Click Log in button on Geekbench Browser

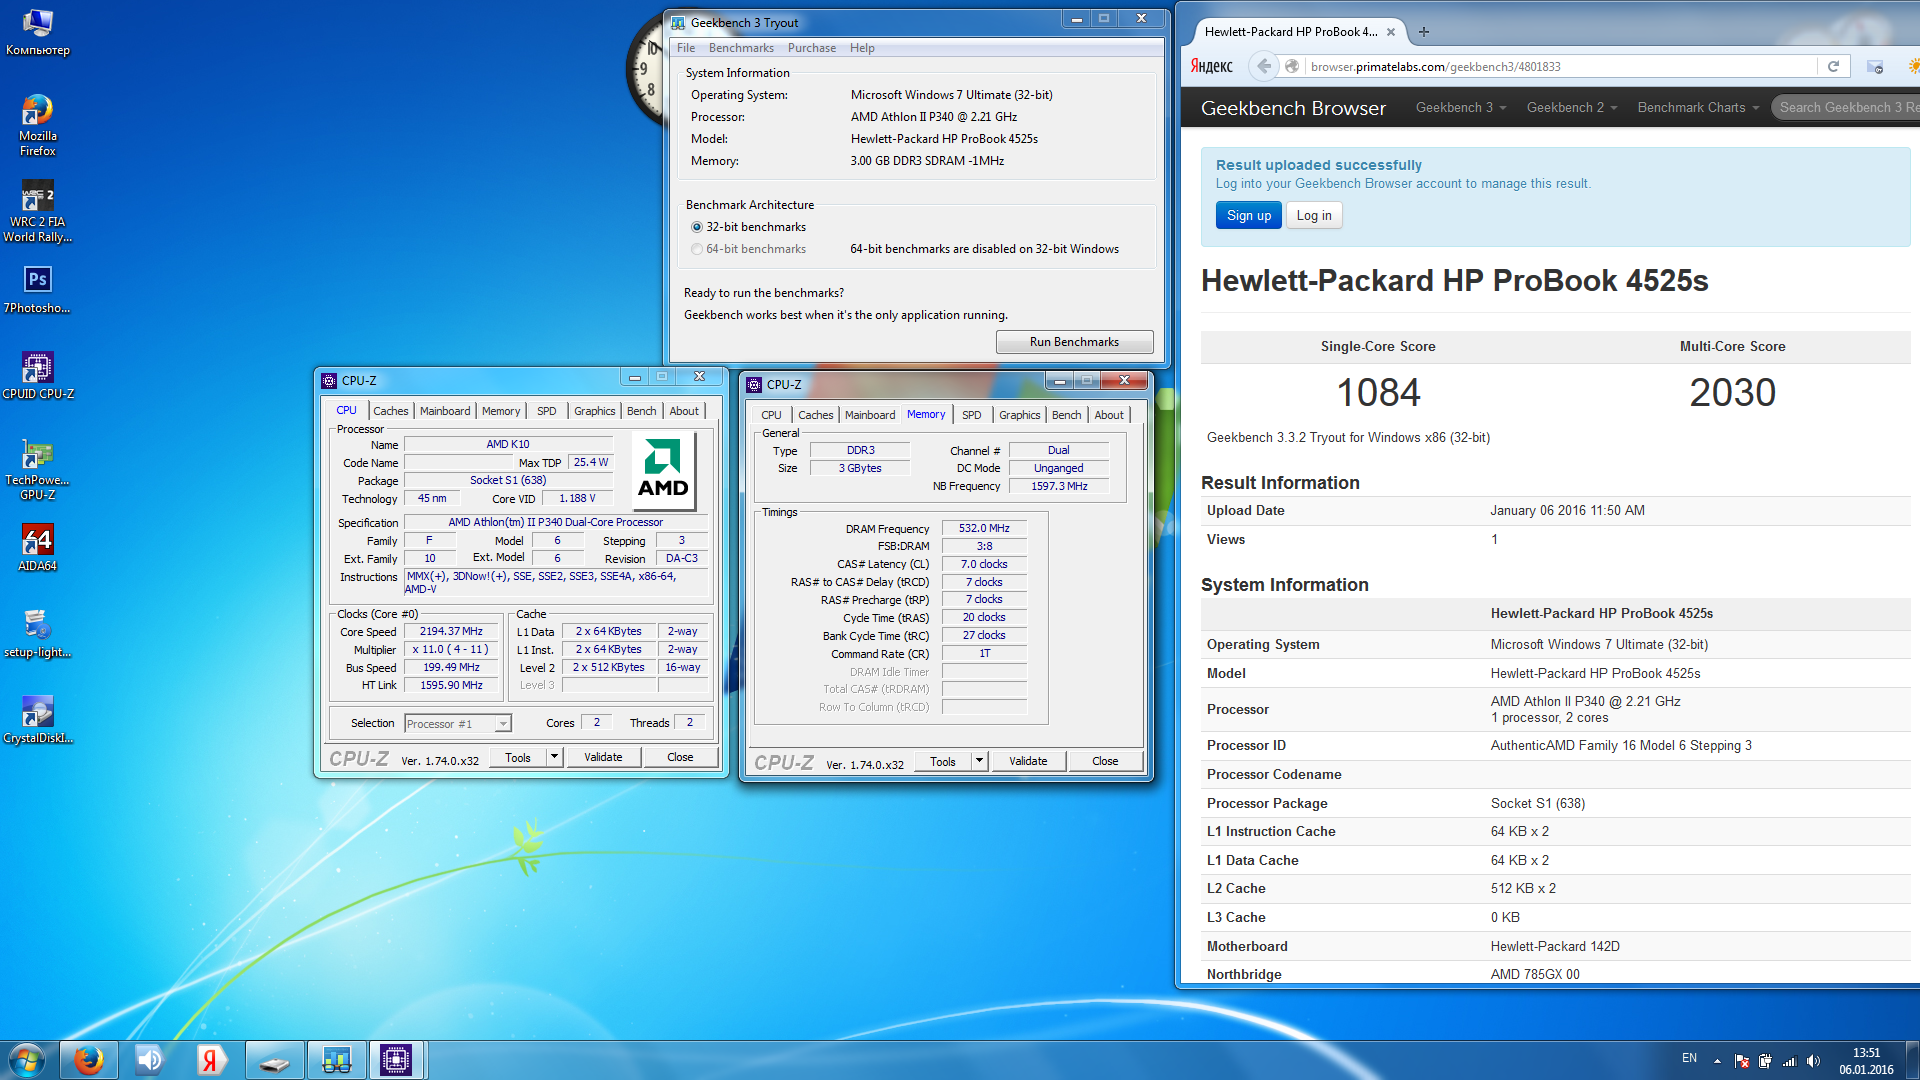1314,215
